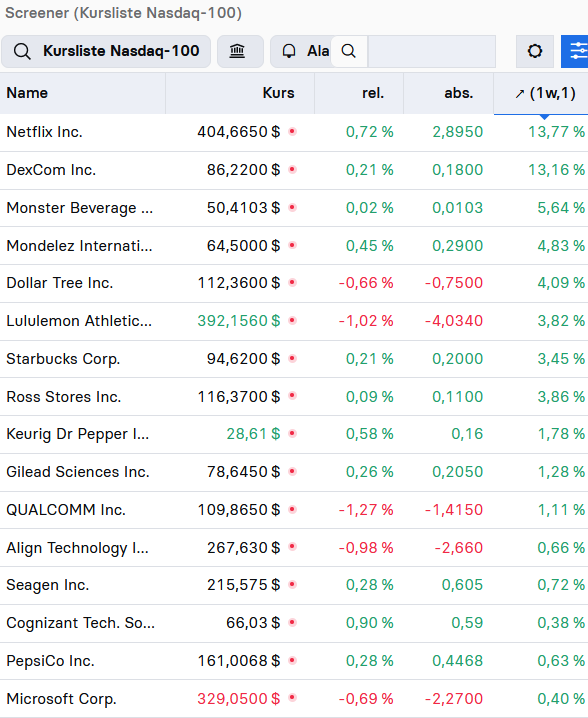The width and height of the screenshot is (588, 718).
Task: Sort by the Kurs column header
Action: click(x=240, y=93)
